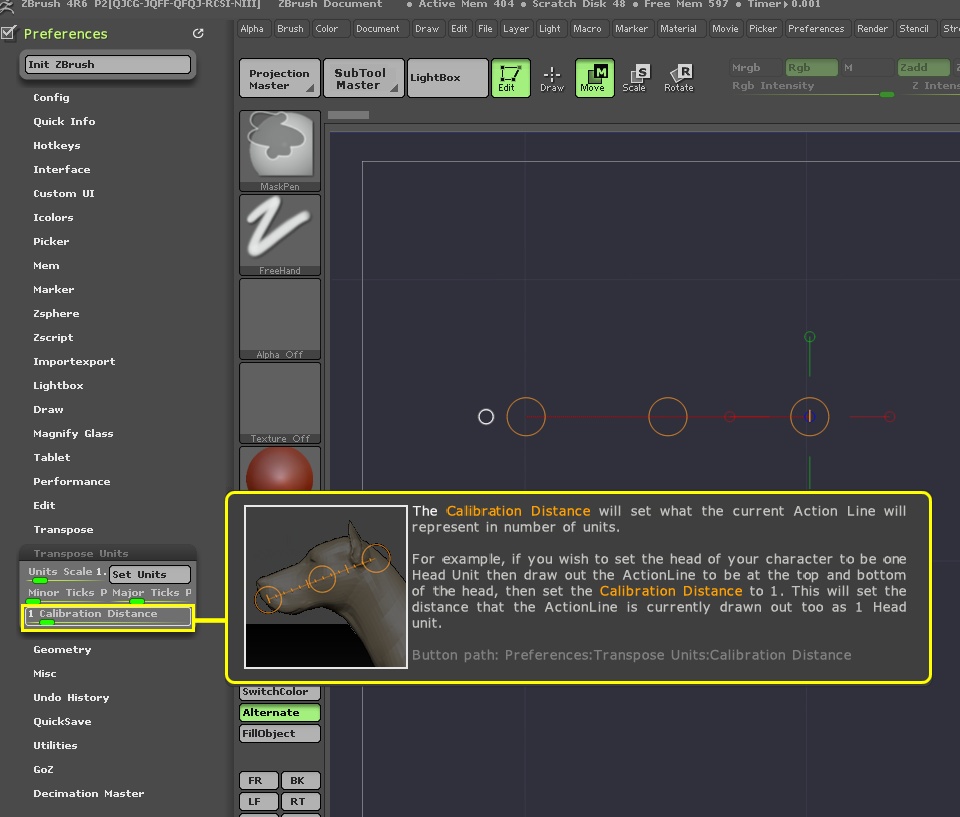Click the Init ZBrush button
960x817 pixels.
coord(108,64)
